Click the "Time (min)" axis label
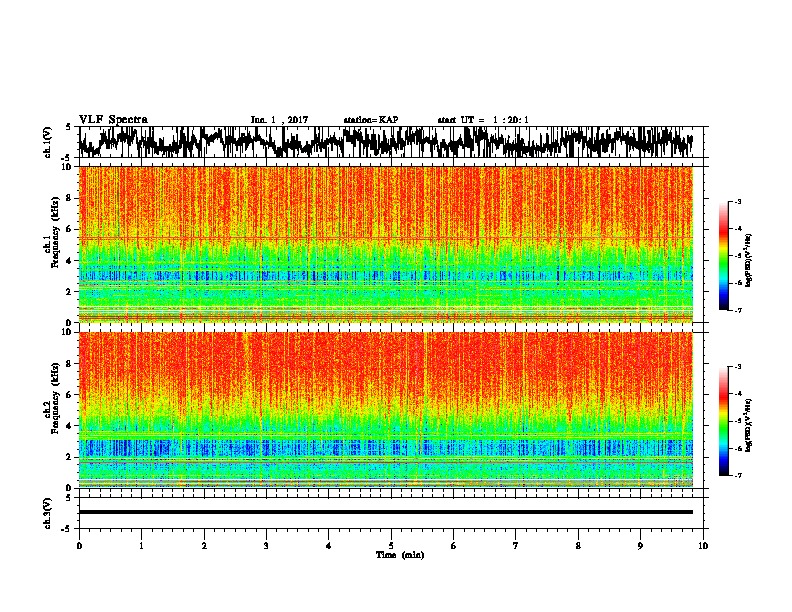The width and height of the screenshot is (792, 612). (400, 555)
